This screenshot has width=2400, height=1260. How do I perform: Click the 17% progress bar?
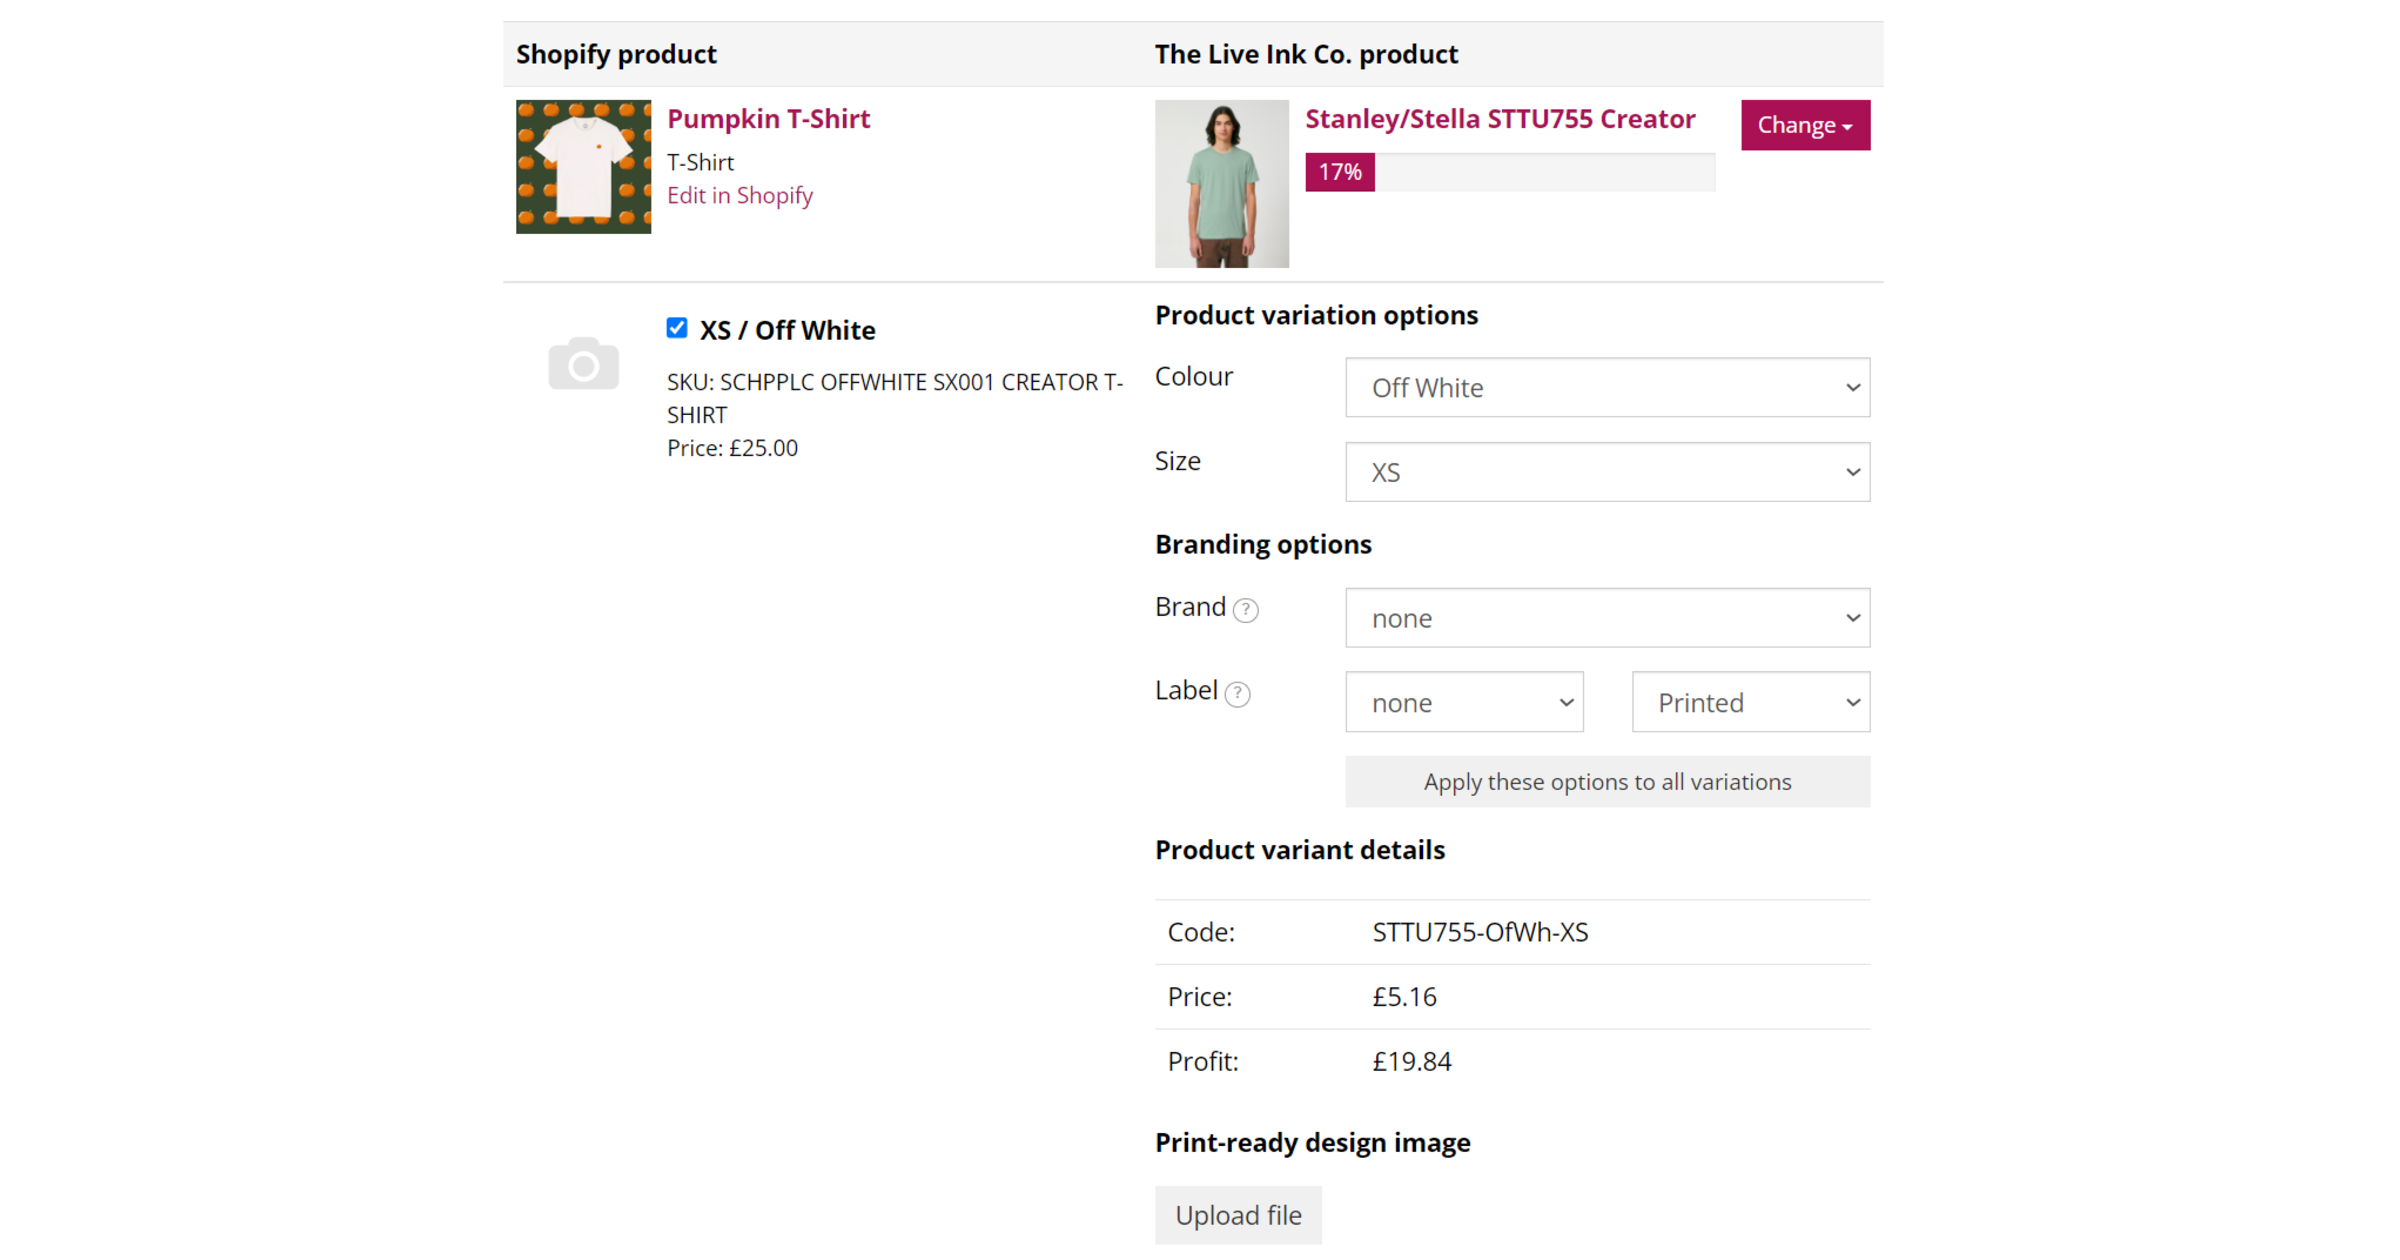tap(1339, 171)
